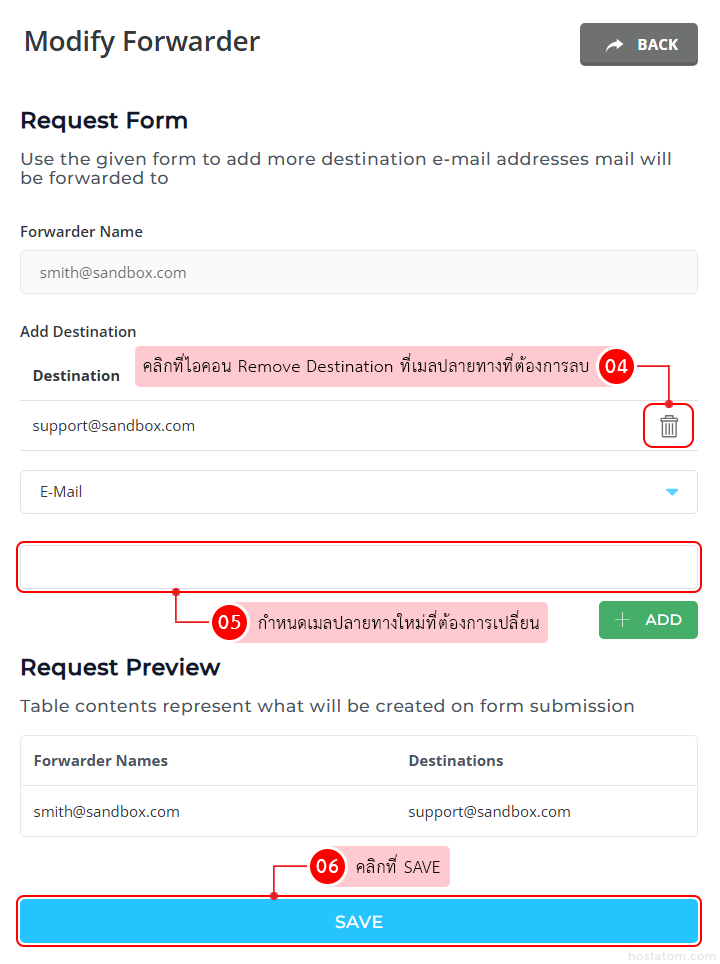Click the arrow icon on BACK button
This screenshot has width=720, height=964.
pyautogui.click(x=615, y=45)
